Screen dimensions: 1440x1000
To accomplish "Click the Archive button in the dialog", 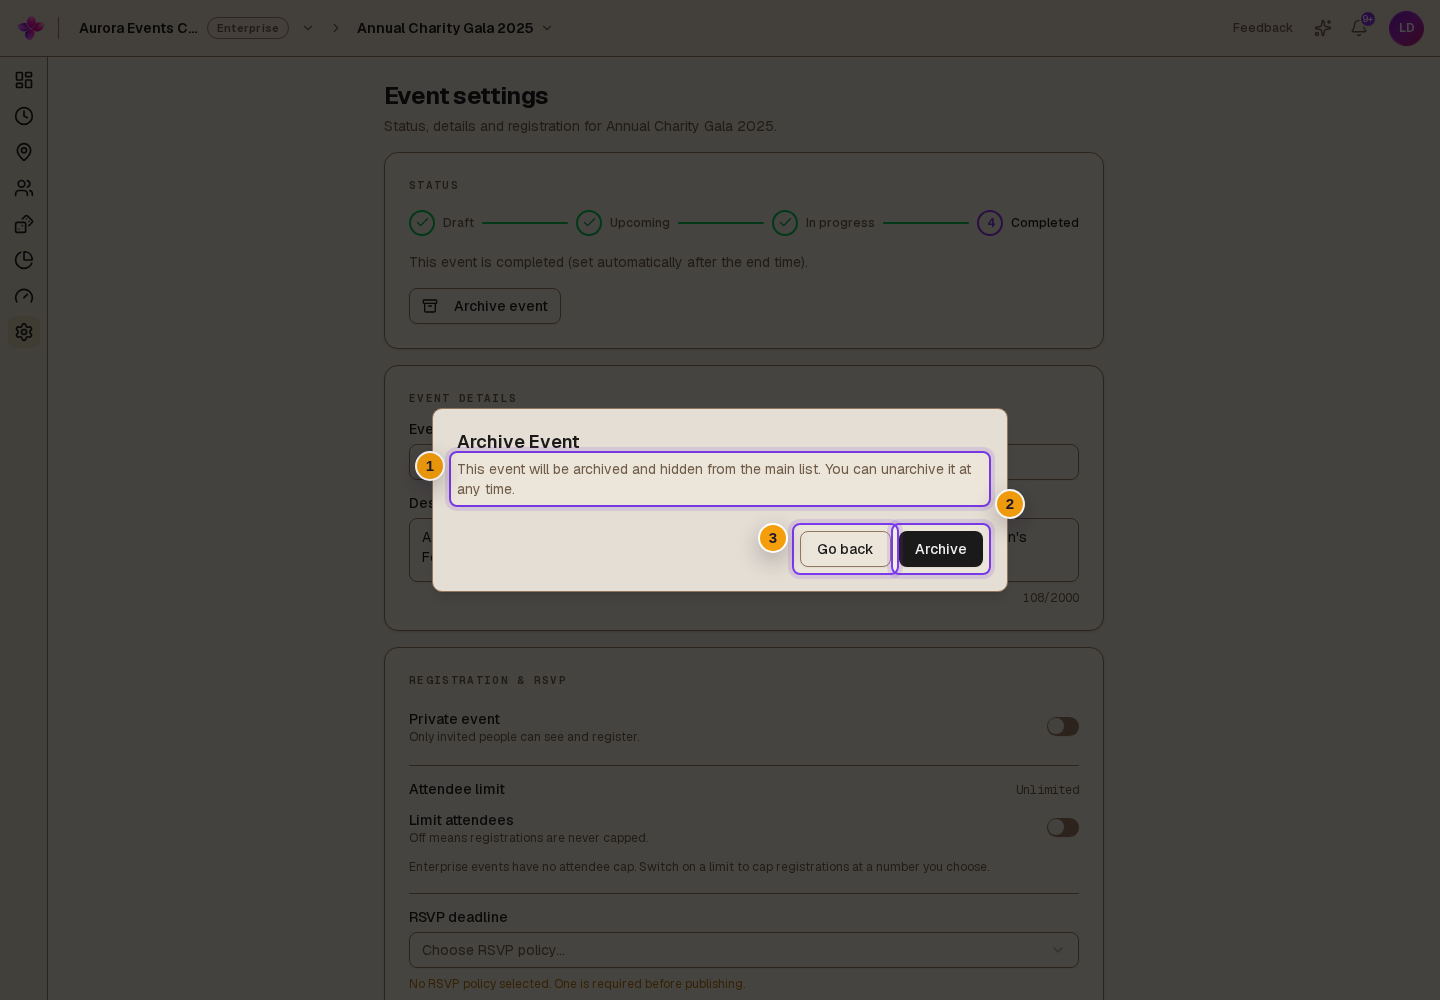I will pos(940,549).
